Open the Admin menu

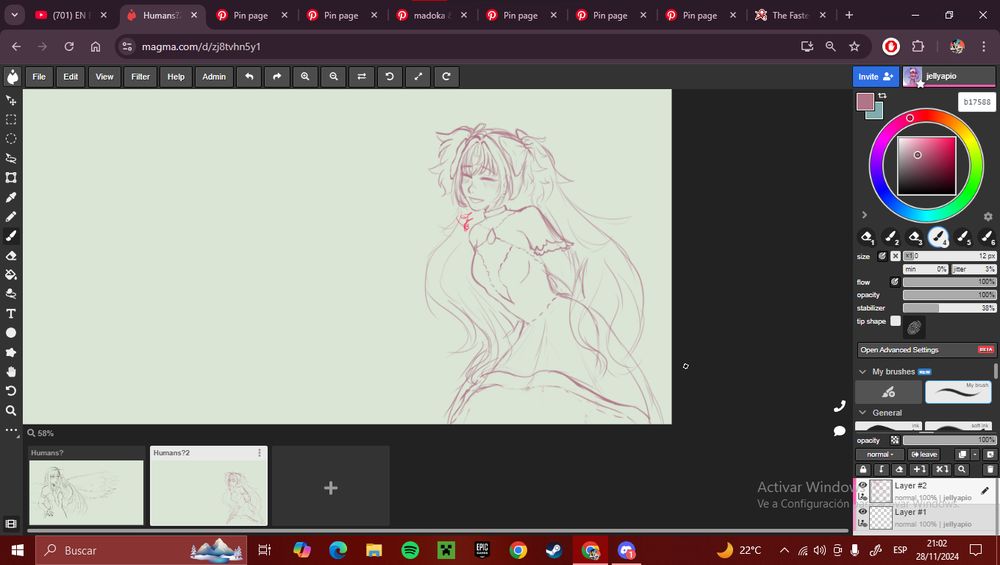coord(214,77)
